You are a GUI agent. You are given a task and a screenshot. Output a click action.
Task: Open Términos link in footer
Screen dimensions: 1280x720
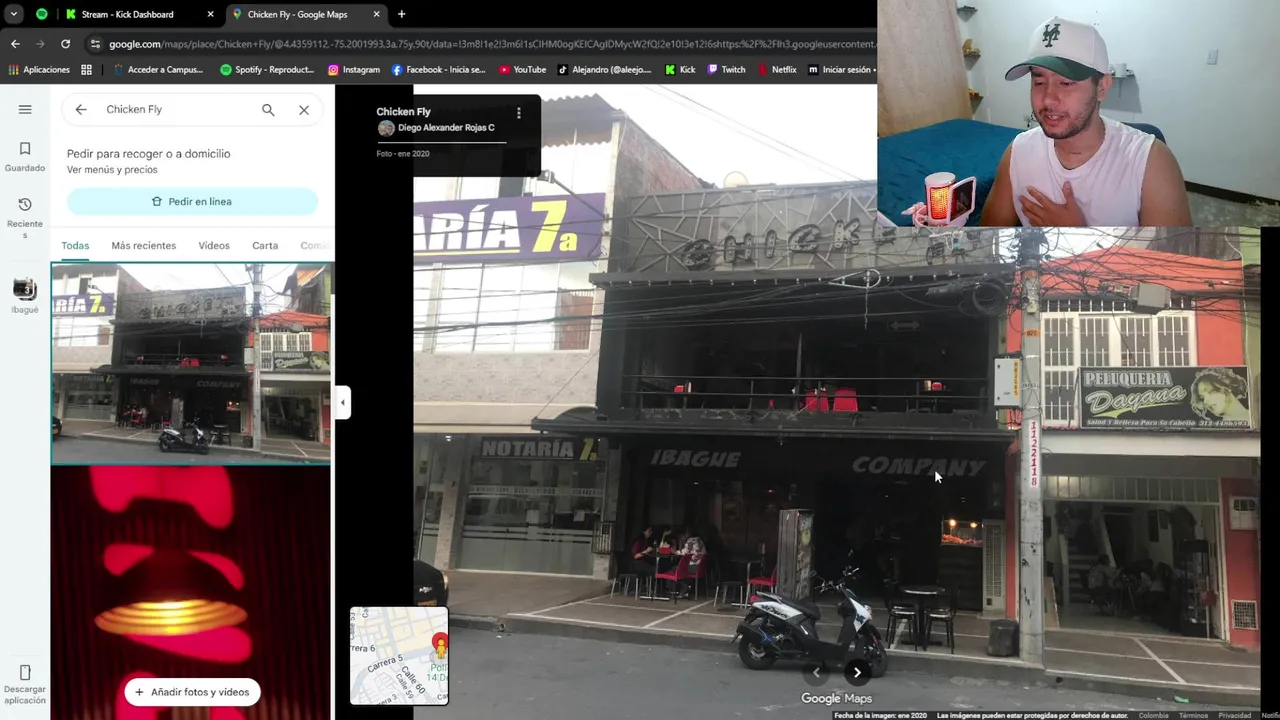pyautogui.click(x=1193, y=715)
